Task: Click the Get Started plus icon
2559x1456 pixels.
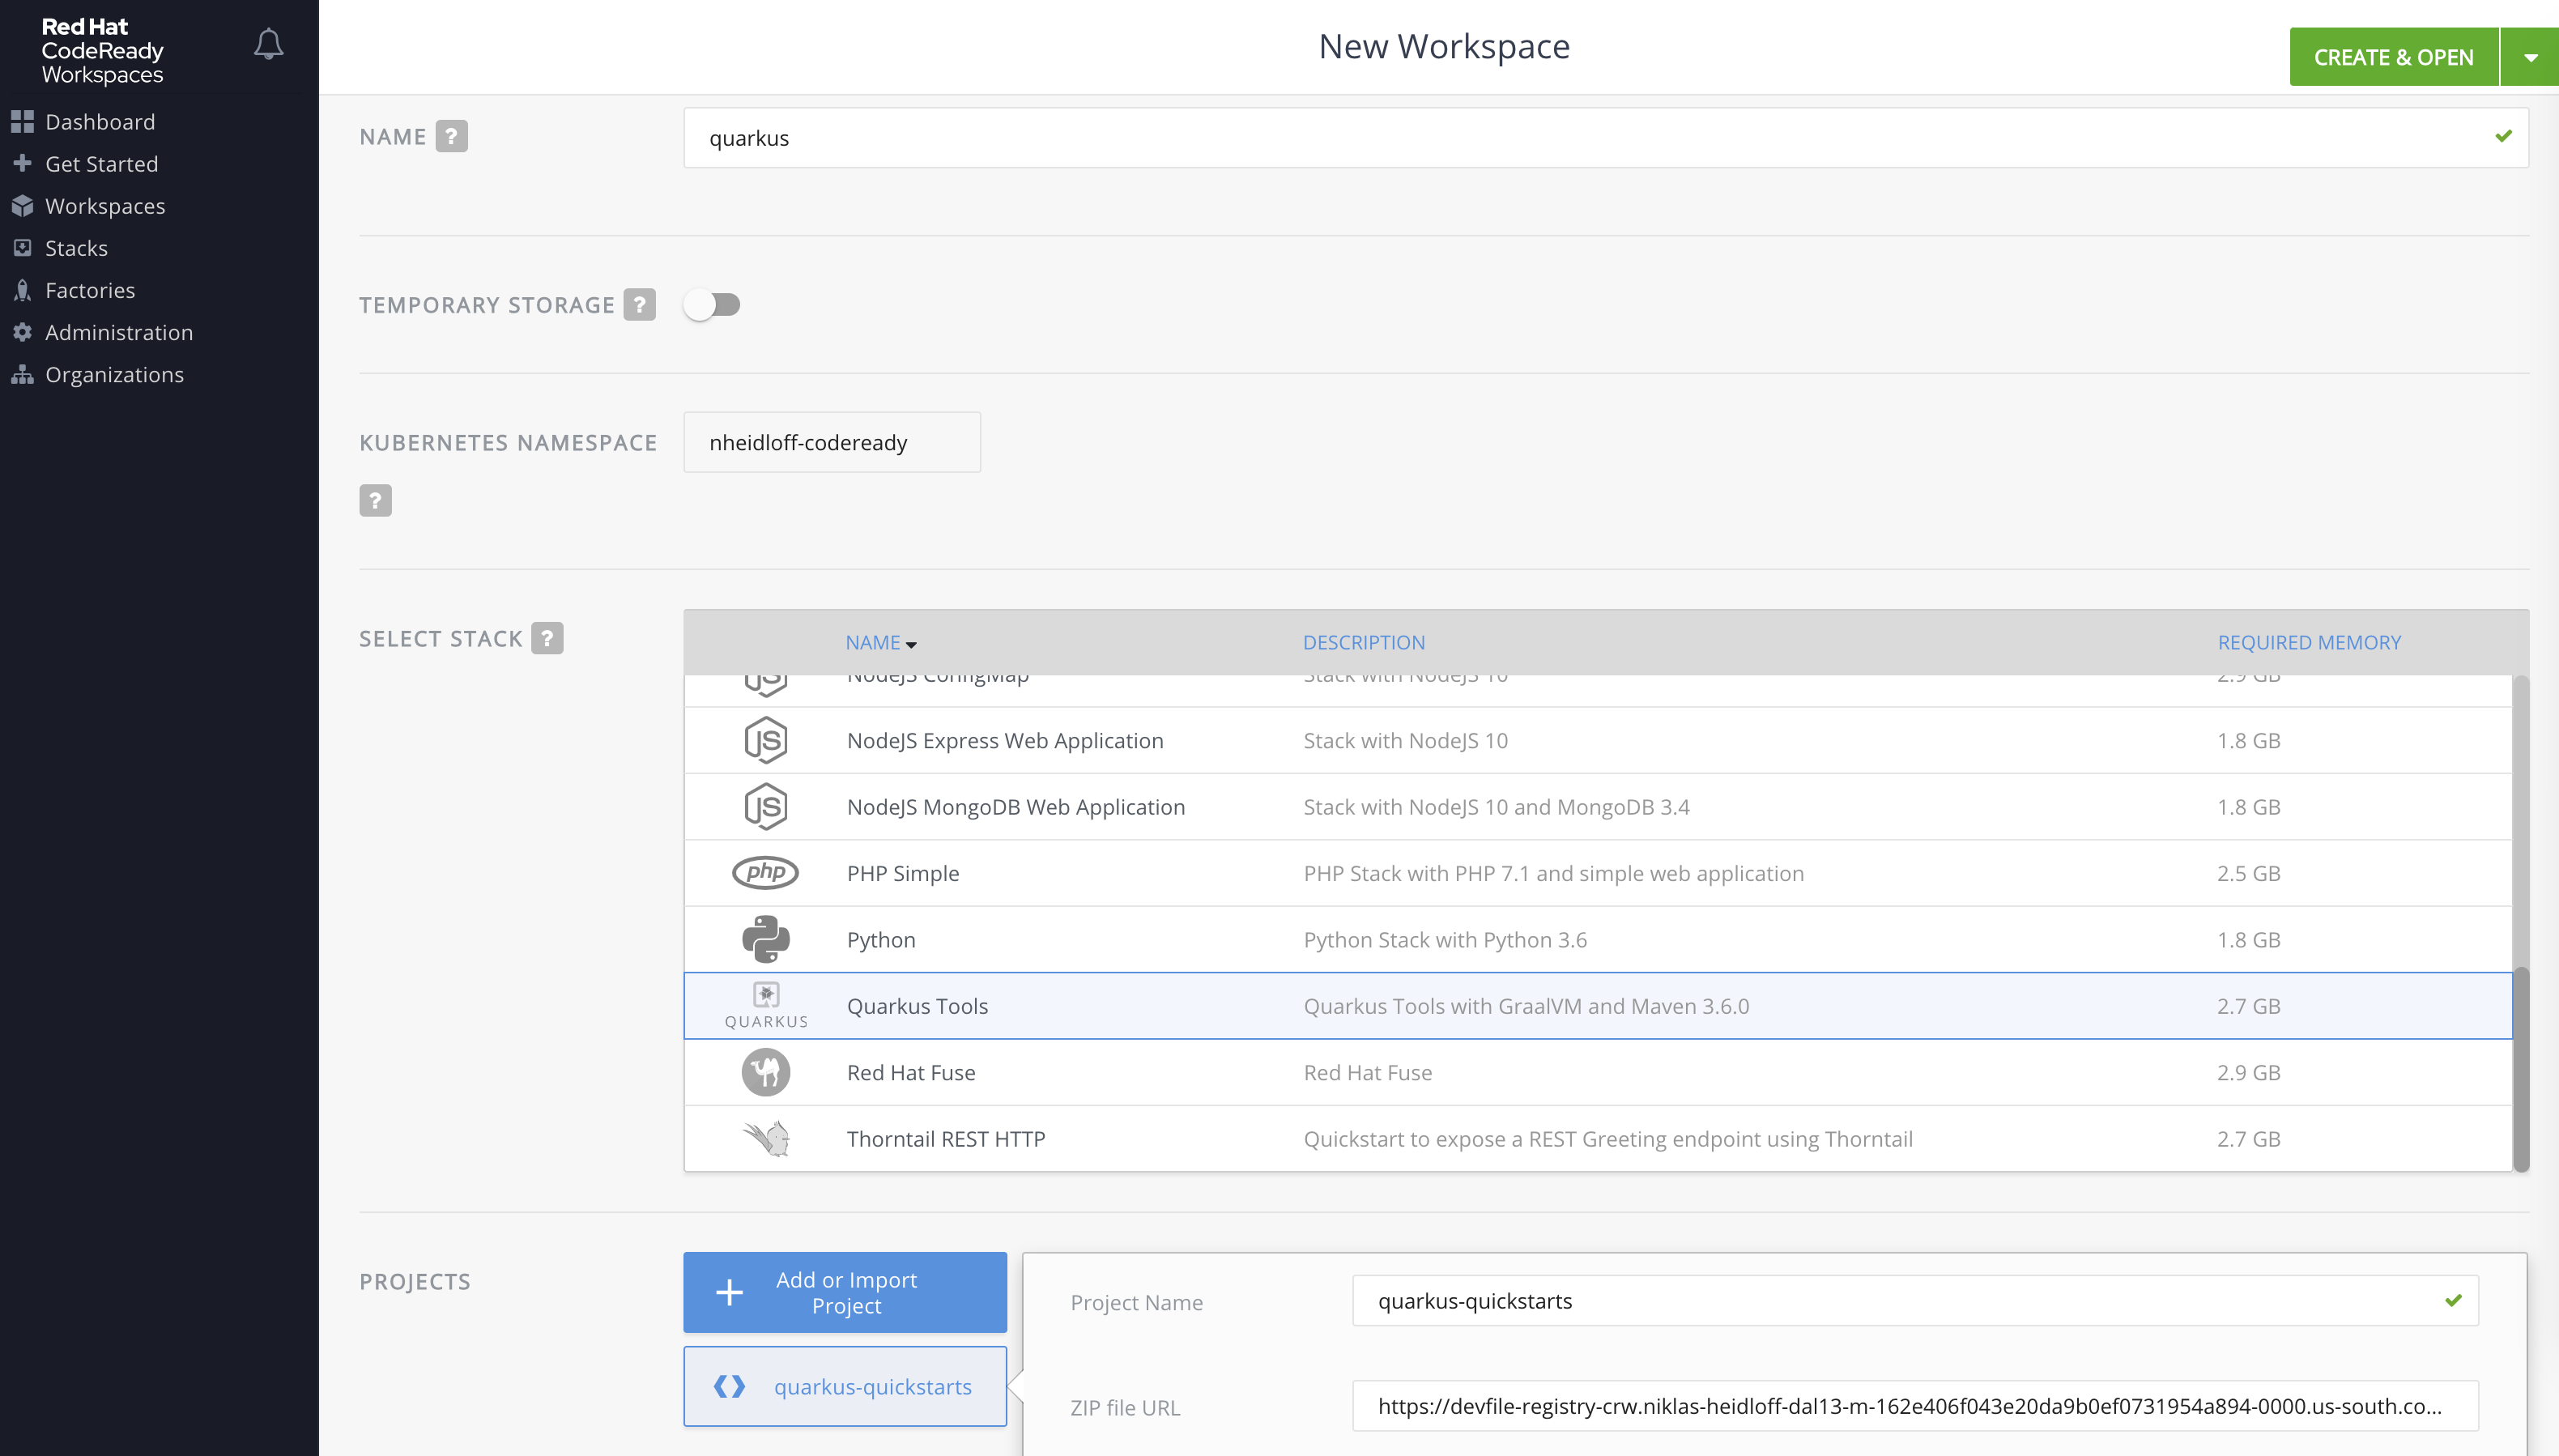Action: [x=22, y=163]
